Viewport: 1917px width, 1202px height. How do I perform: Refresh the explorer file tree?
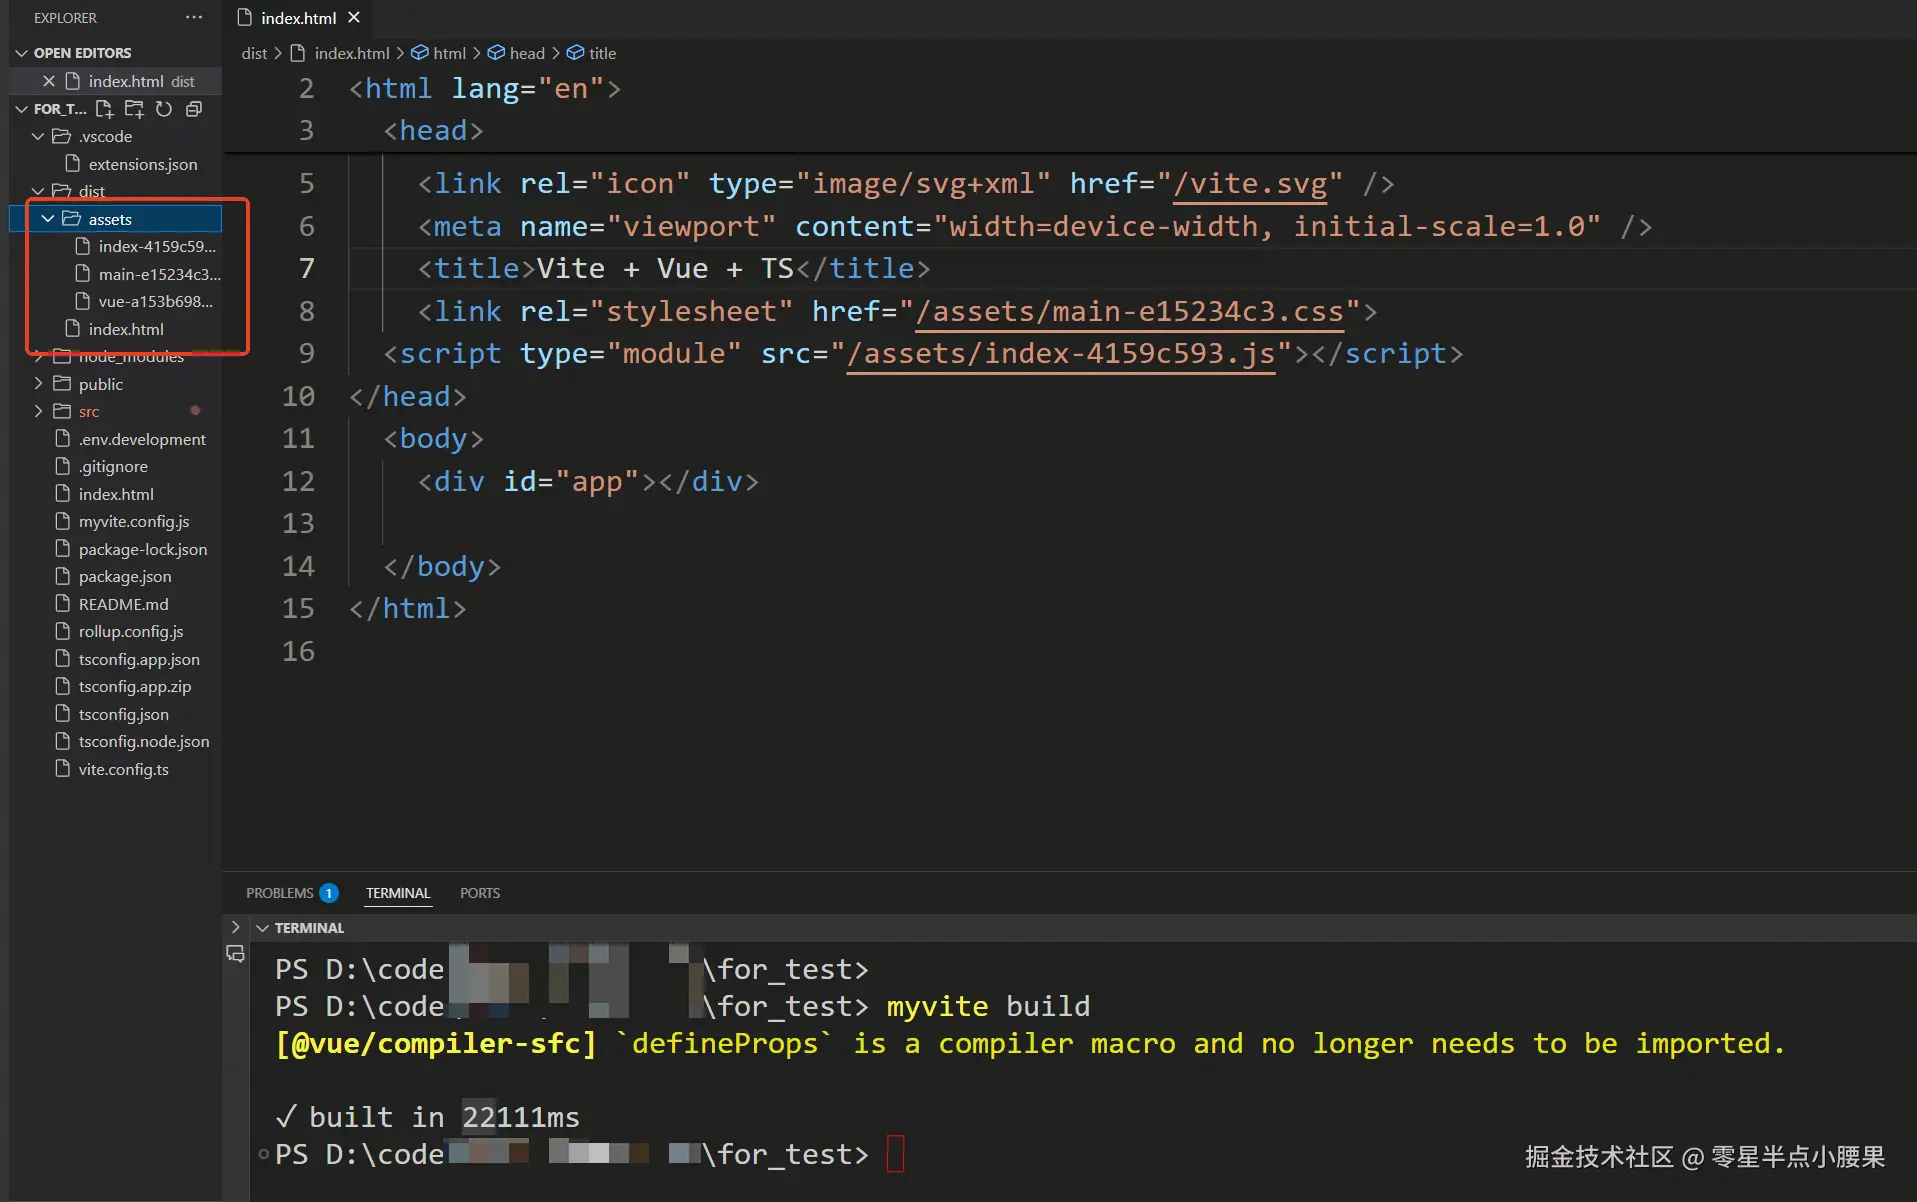pyautogui.click(x=164, y=109)
